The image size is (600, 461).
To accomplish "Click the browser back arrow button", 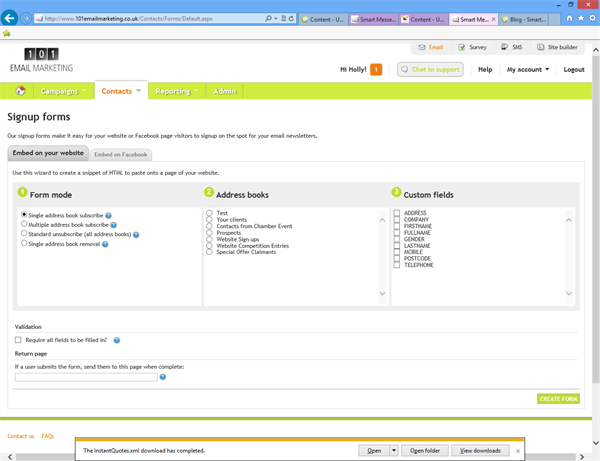I will [9, 18].
